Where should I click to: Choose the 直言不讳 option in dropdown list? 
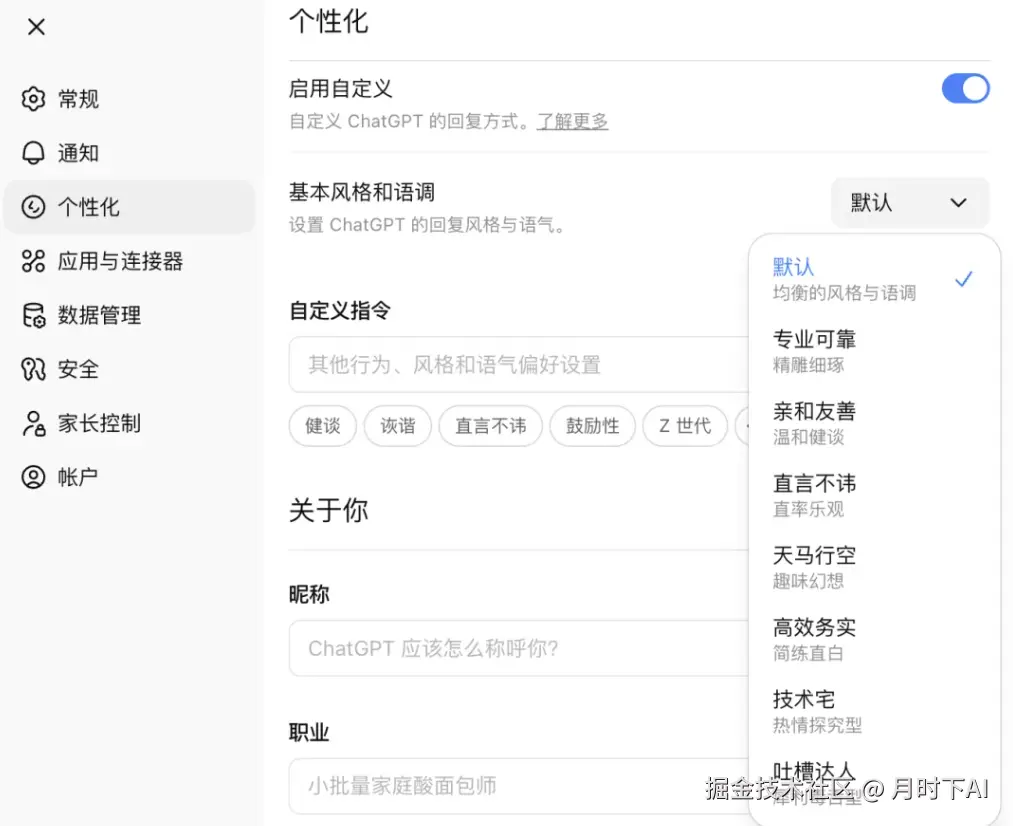873,495
